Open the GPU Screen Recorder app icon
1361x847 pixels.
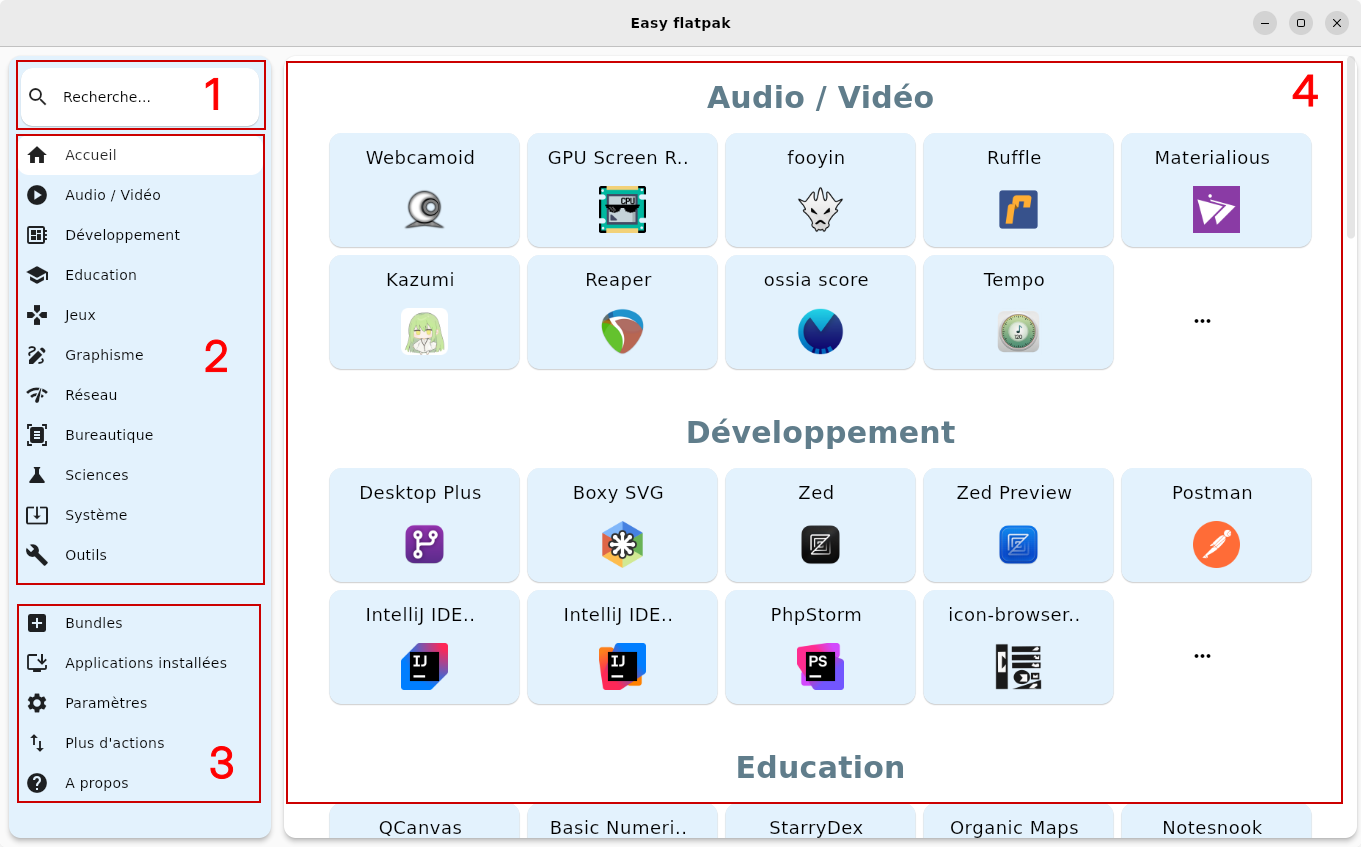[x=622, y=210]
